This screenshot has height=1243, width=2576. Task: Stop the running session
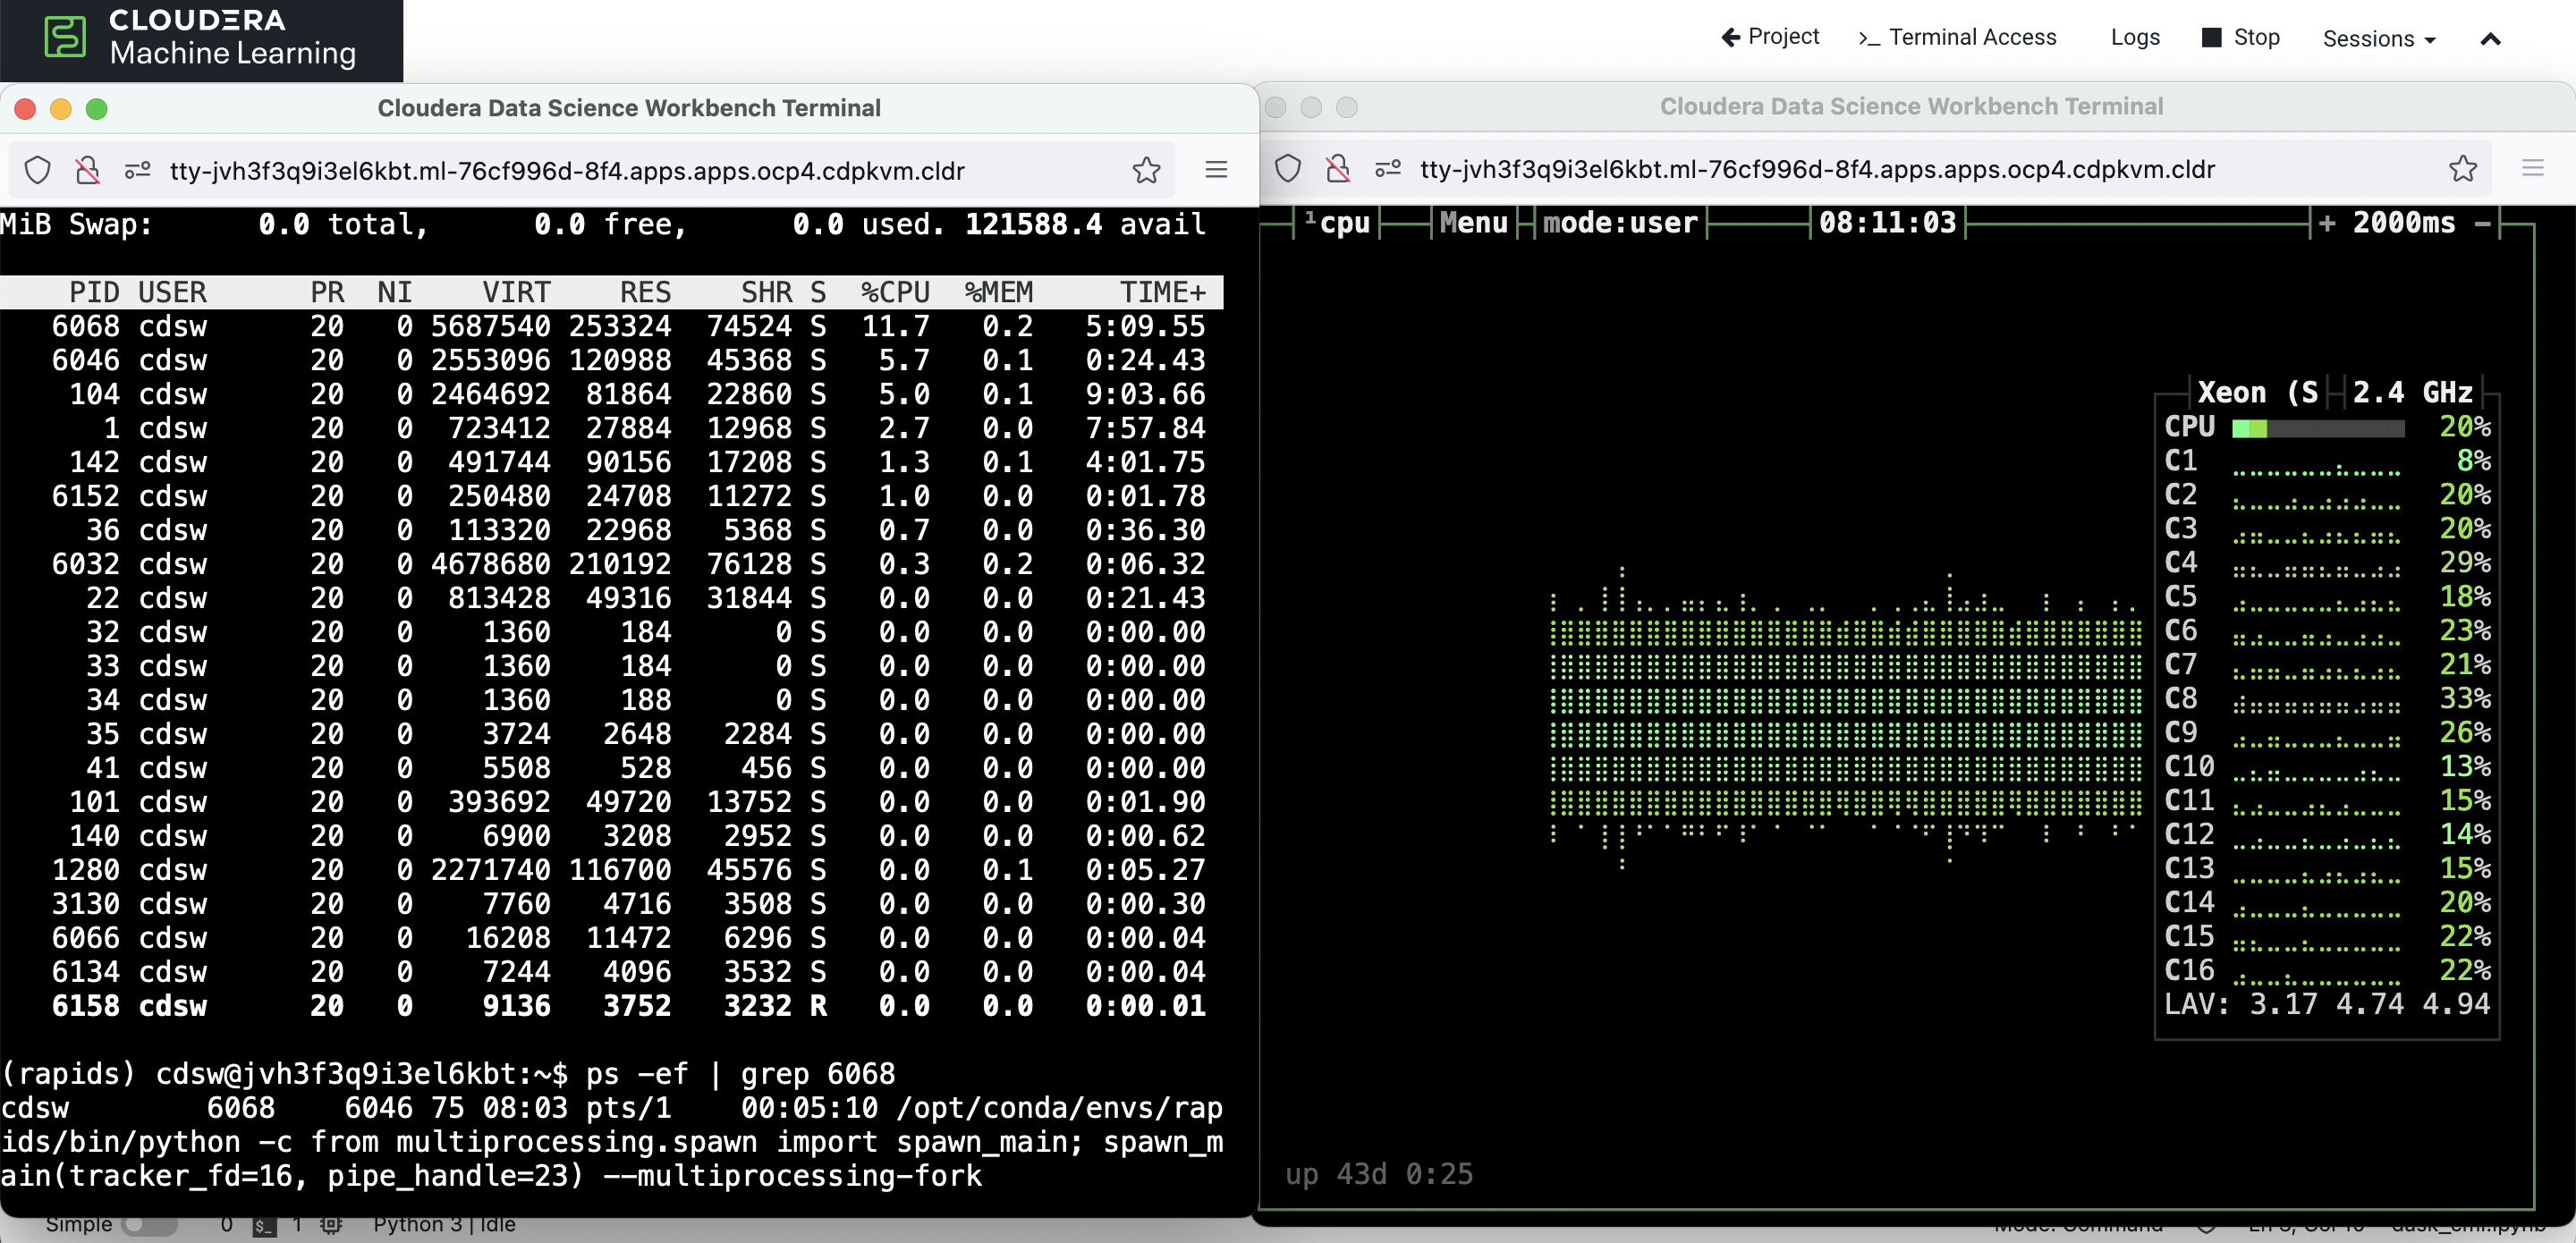(2240, 37)
